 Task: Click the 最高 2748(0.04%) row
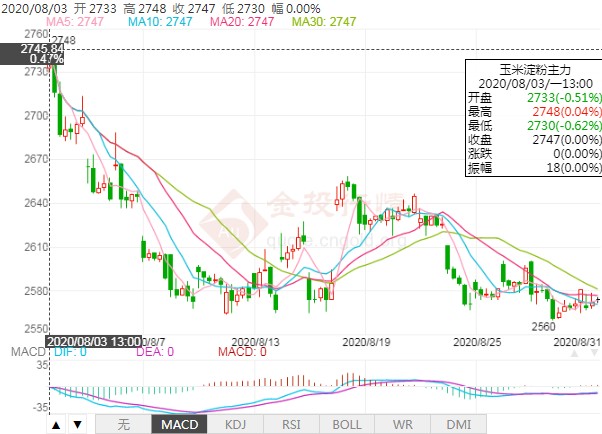point(534,111)
